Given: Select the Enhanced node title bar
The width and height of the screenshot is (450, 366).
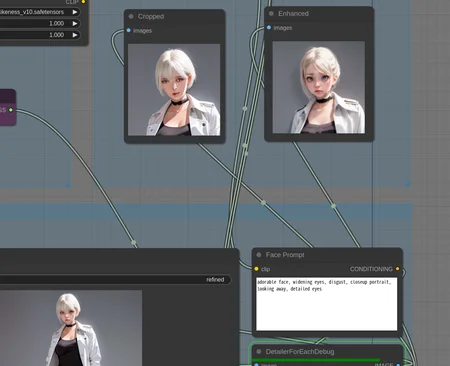Looking at the screenshot, I should (x=319, y=14).
